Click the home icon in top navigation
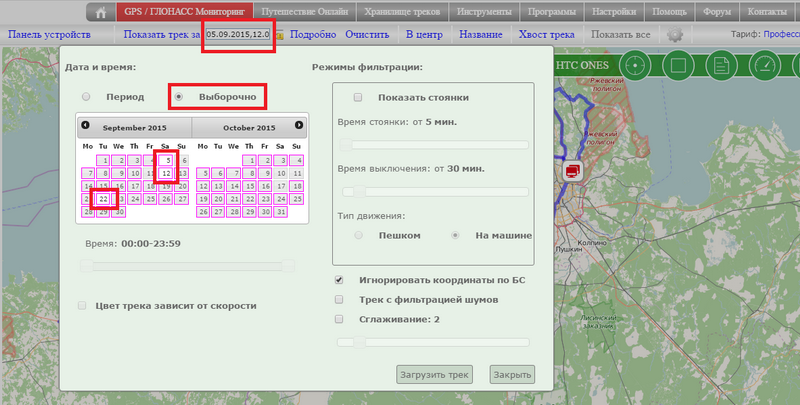This screenshot has width=800, height=405. point(100,12)
